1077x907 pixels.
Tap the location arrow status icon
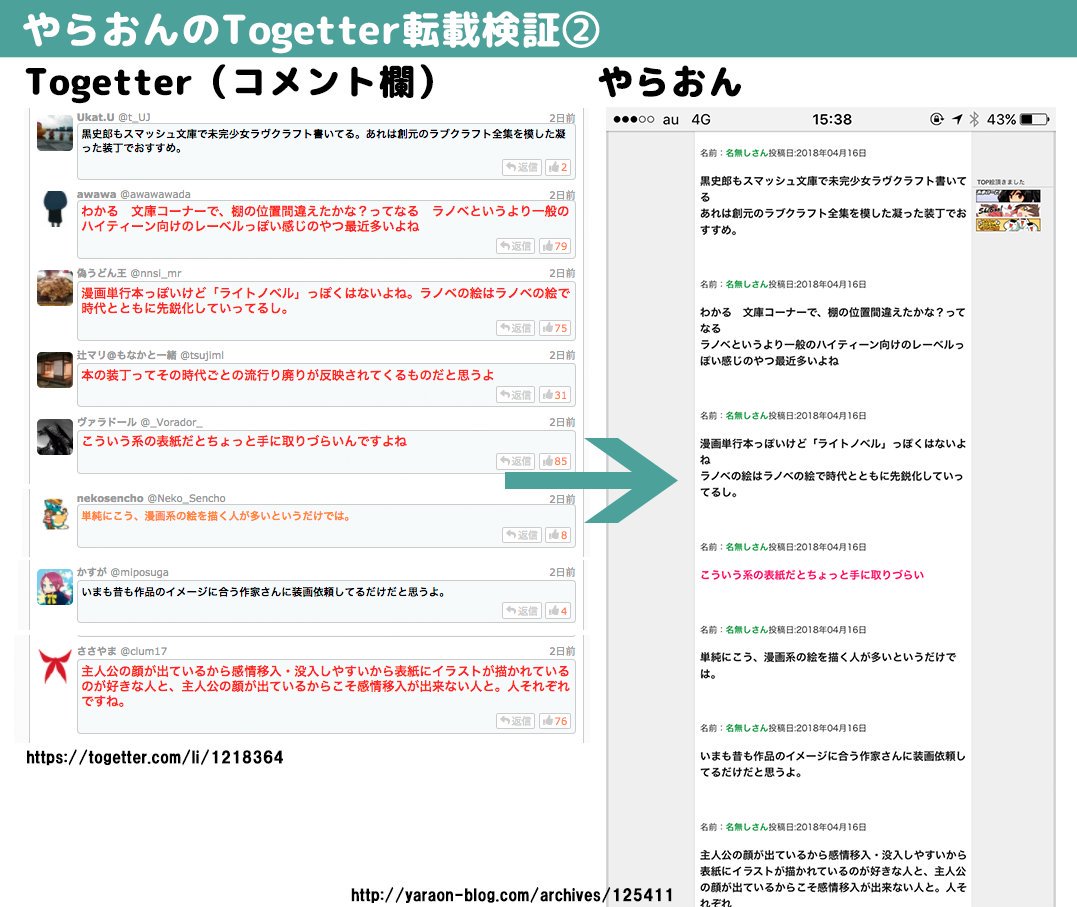pyautogui.click(x=957, y=120)
